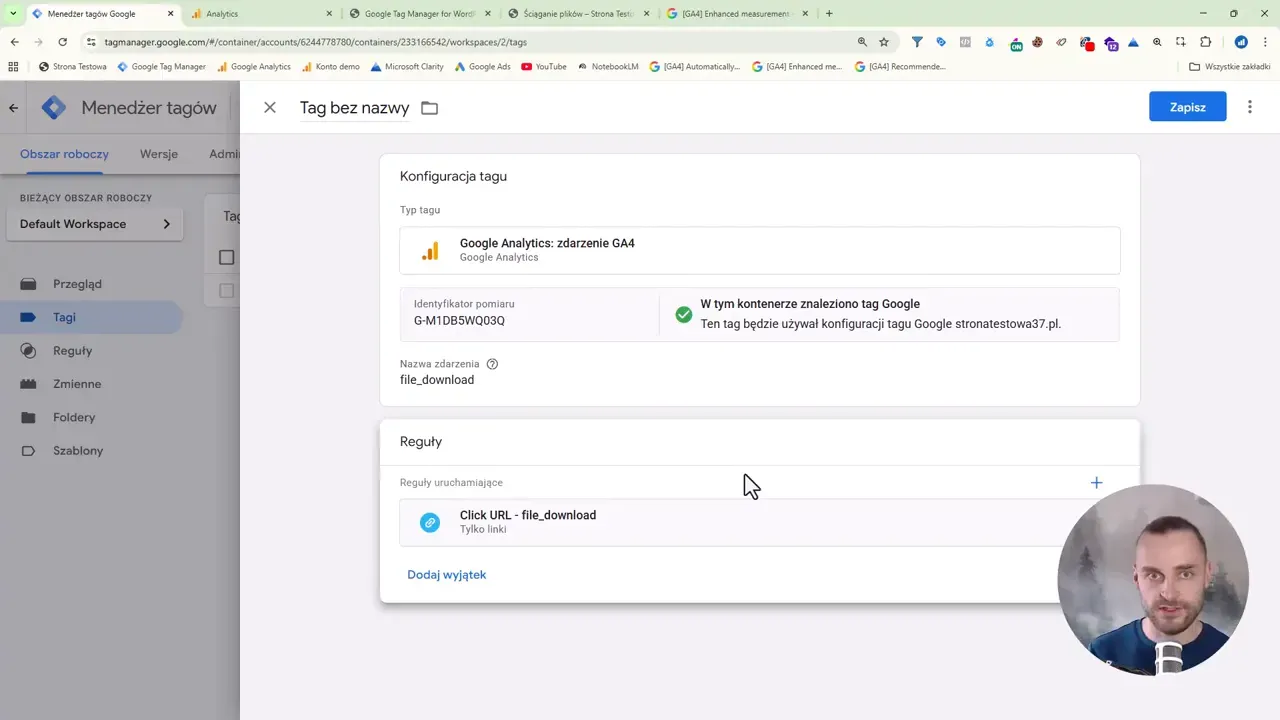Close the tag editor with the X icon

270,107
